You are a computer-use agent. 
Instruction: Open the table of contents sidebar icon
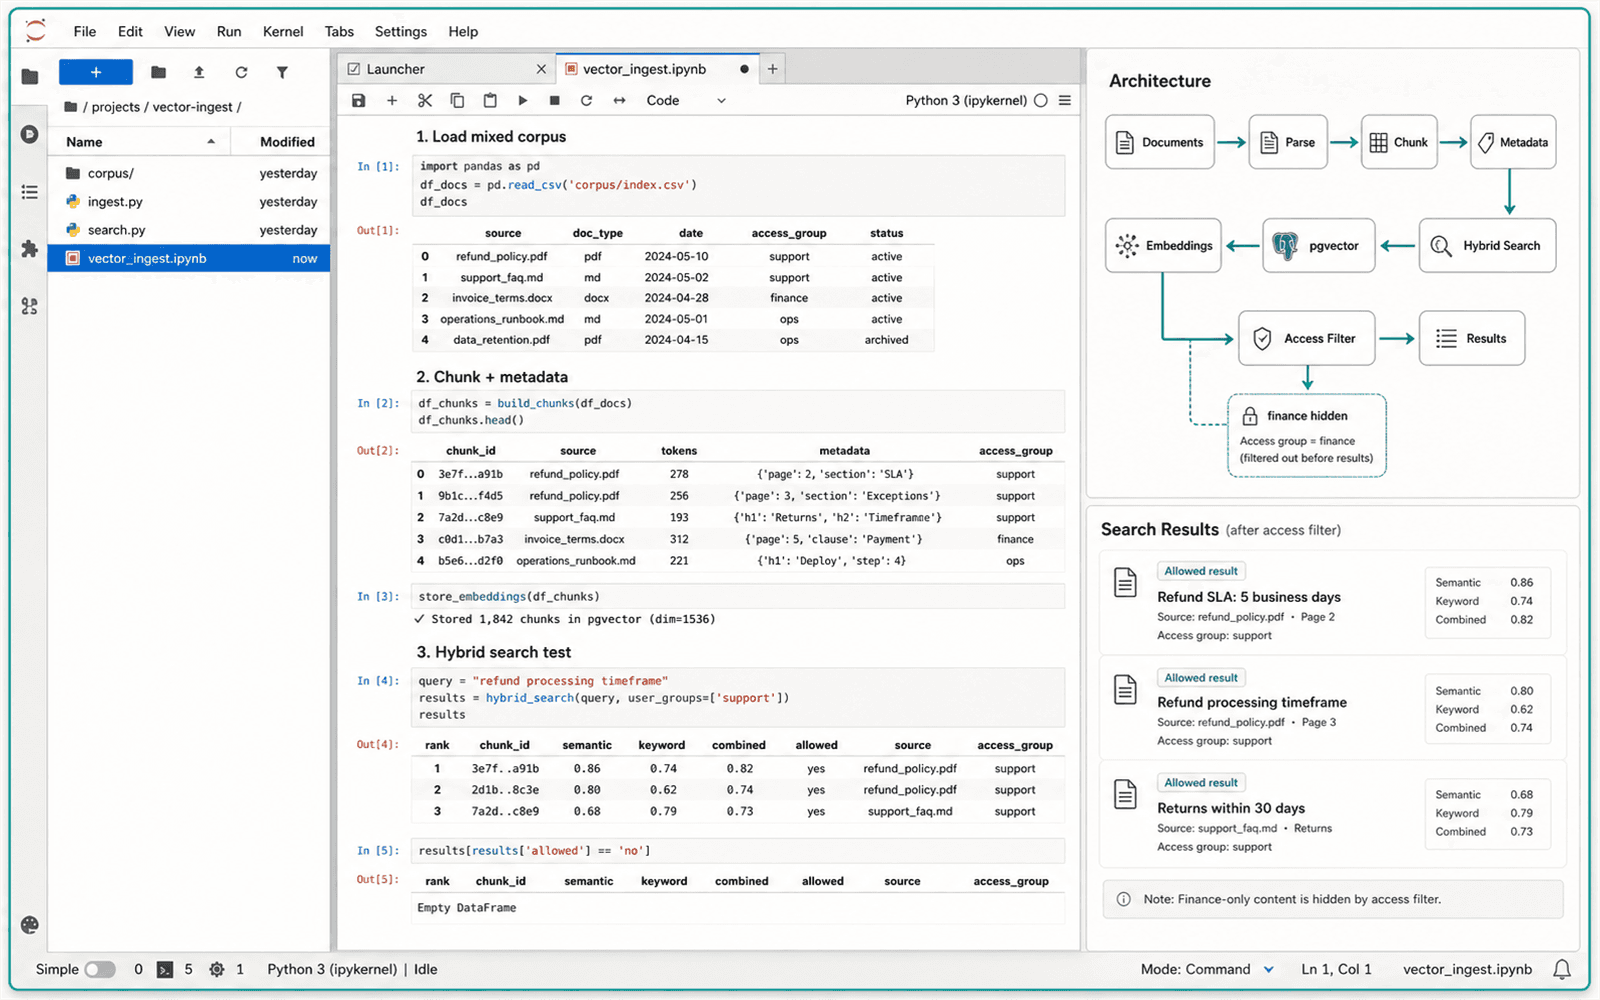[x=30, y=192]
